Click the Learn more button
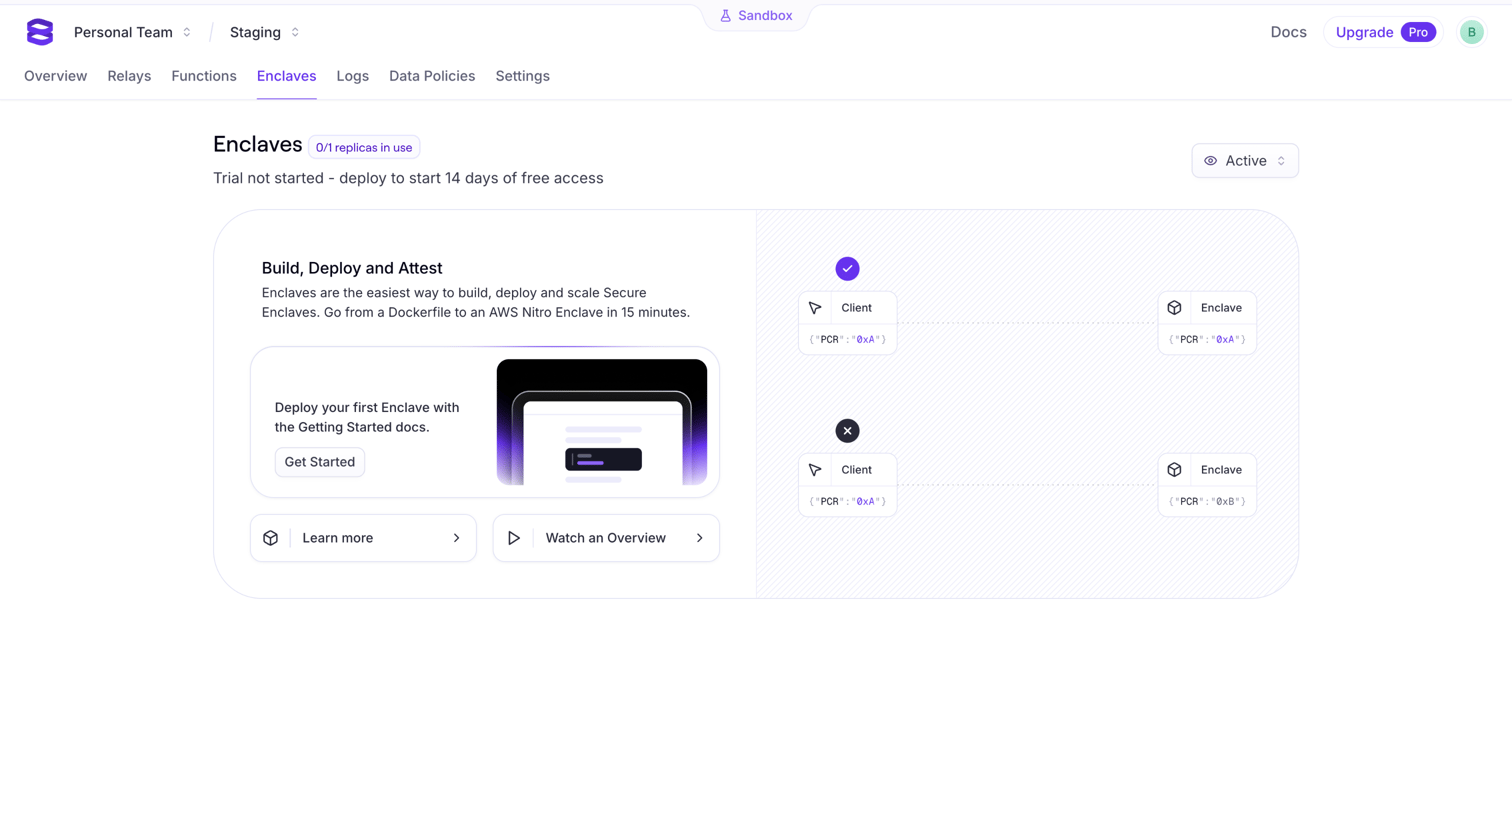Viewport: 1512px width, 814px height. click(364, 538)
